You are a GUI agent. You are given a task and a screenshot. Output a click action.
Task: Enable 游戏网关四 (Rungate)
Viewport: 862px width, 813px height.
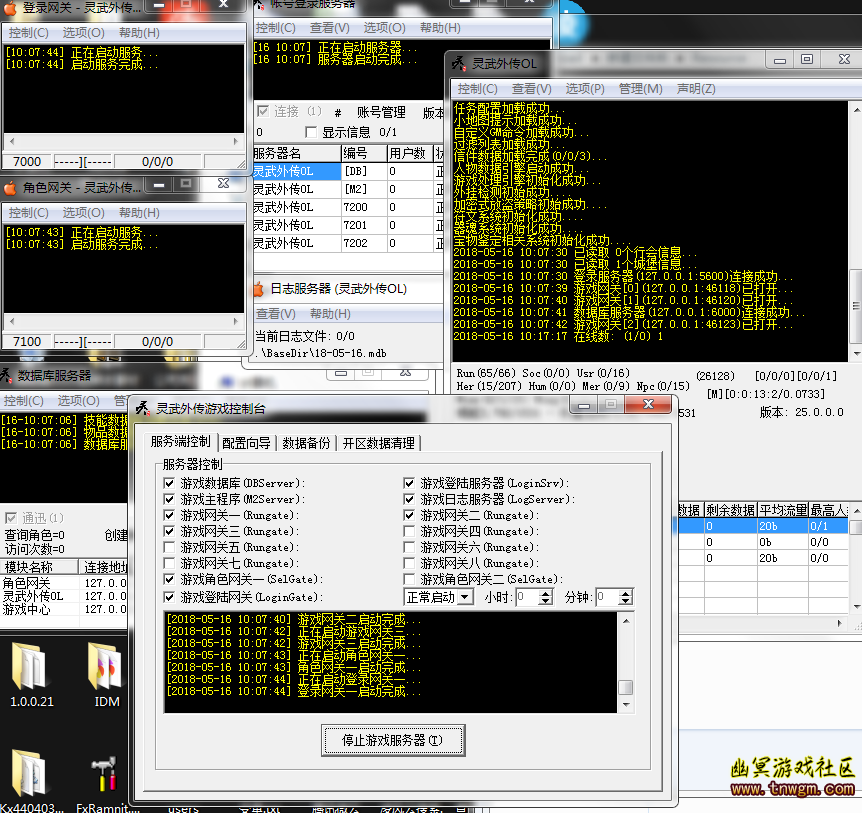[x=409, y=531]
